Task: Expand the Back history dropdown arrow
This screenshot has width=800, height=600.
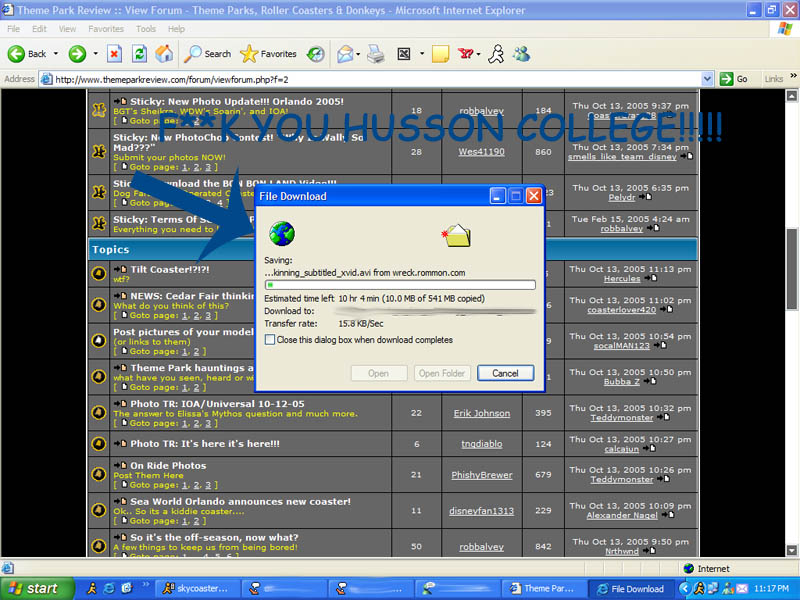Action: coord(56,54)
